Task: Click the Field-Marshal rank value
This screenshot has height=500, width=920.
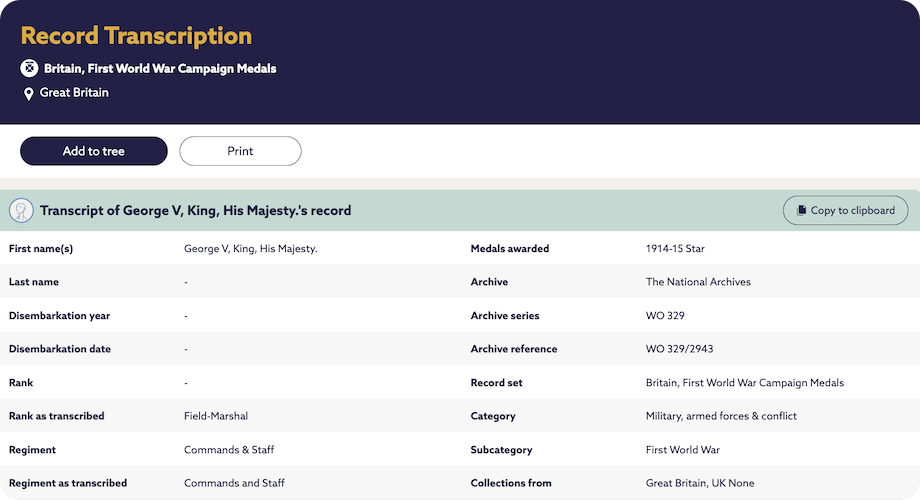Action: click(x=216, y=416)
